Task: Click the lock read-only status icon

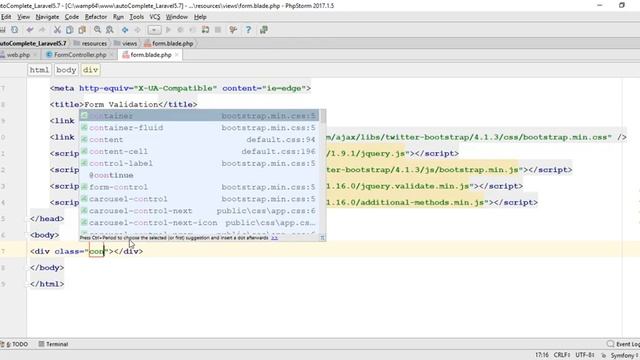Action: 603,356
